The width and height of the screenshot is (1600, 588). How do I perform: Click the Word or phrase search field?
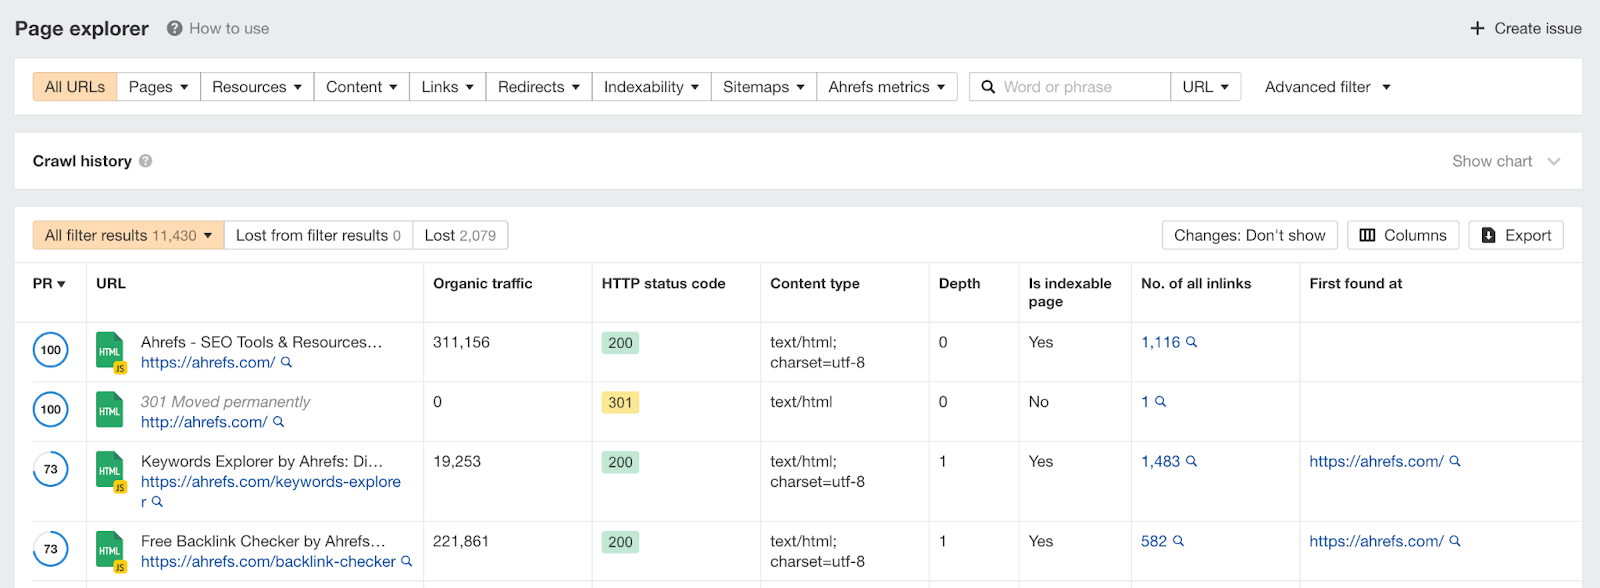(1069, 87)
